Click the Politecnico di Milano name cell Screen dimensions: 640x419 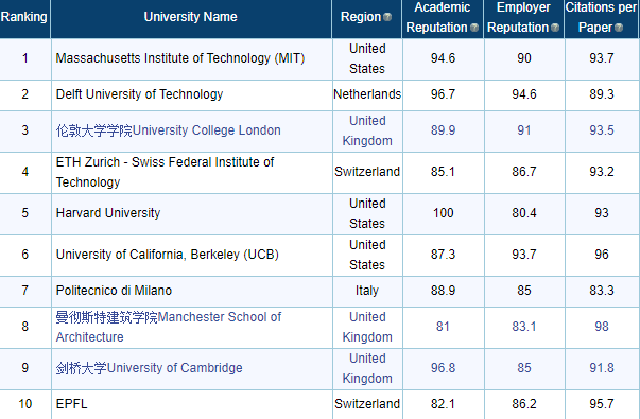point(114,290)
